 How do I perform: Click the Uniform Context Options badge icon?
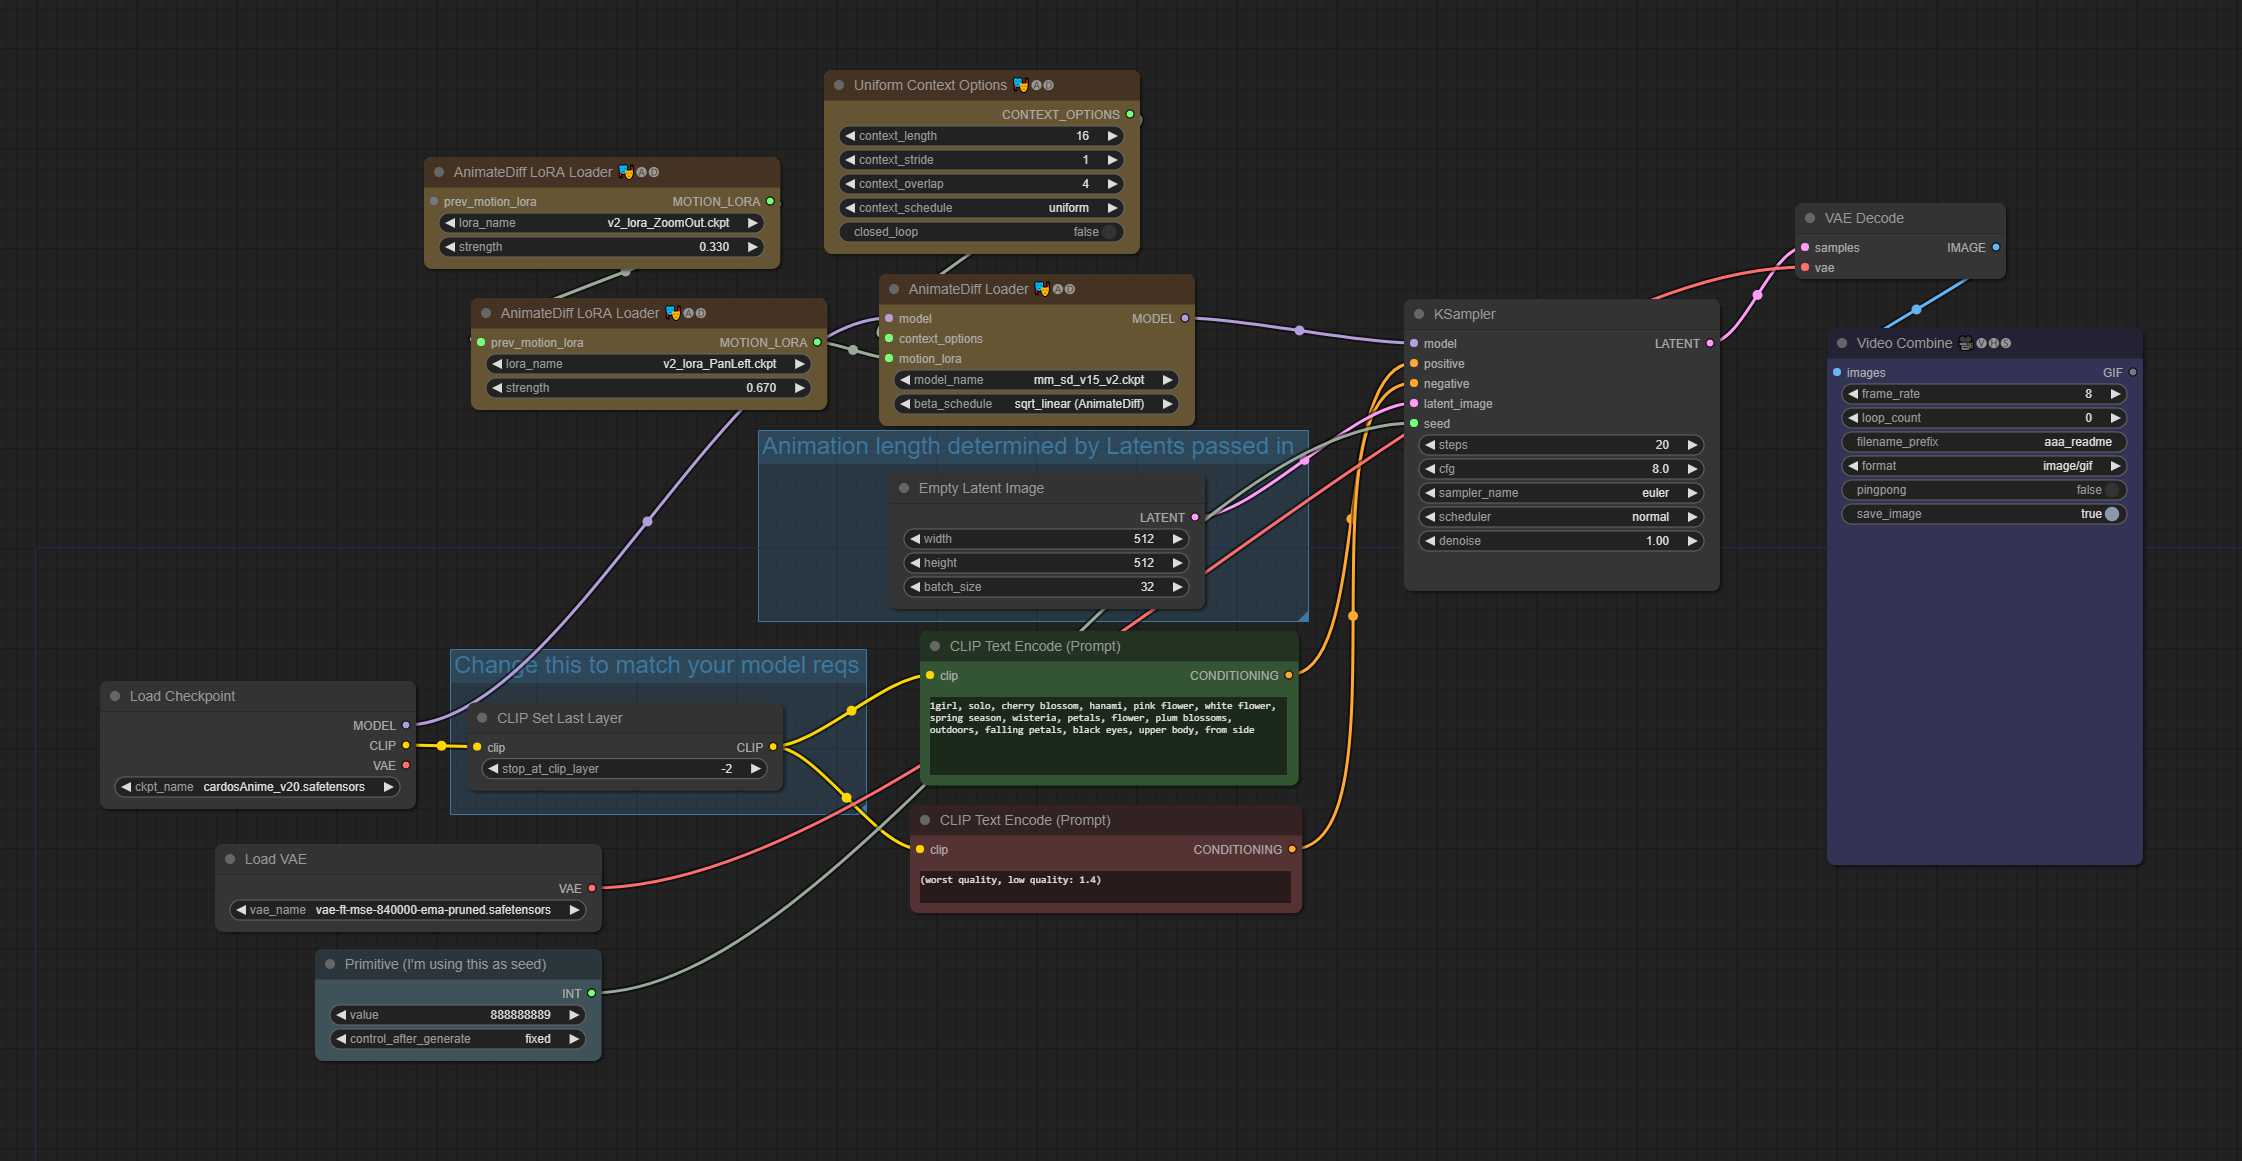pos(1020,85)
